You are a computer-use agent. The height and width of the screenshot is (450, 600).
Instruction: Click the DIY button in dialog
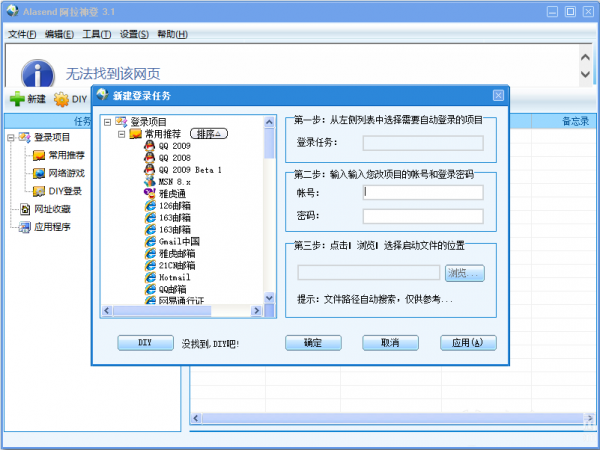(x=145, y=343)
